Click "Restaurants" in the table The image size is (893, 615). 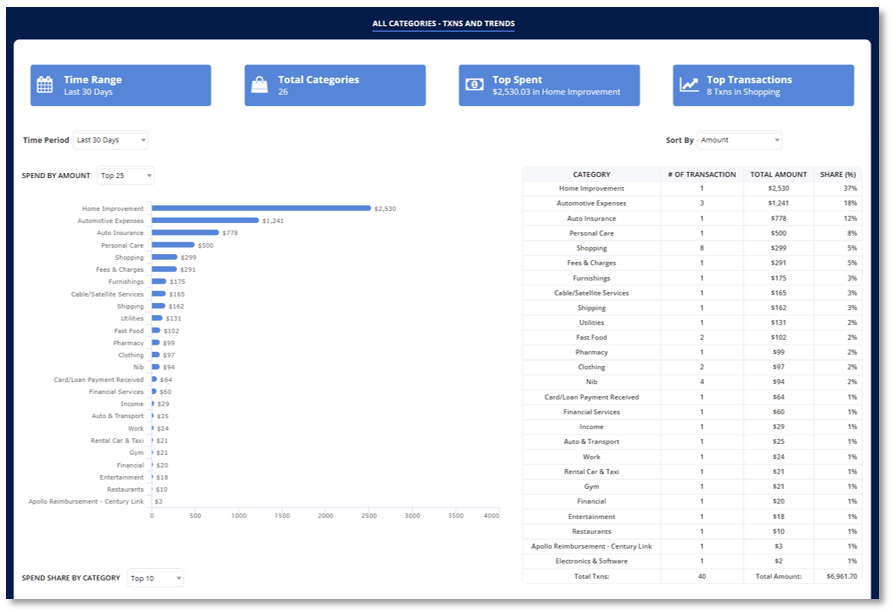click(591, 532)
